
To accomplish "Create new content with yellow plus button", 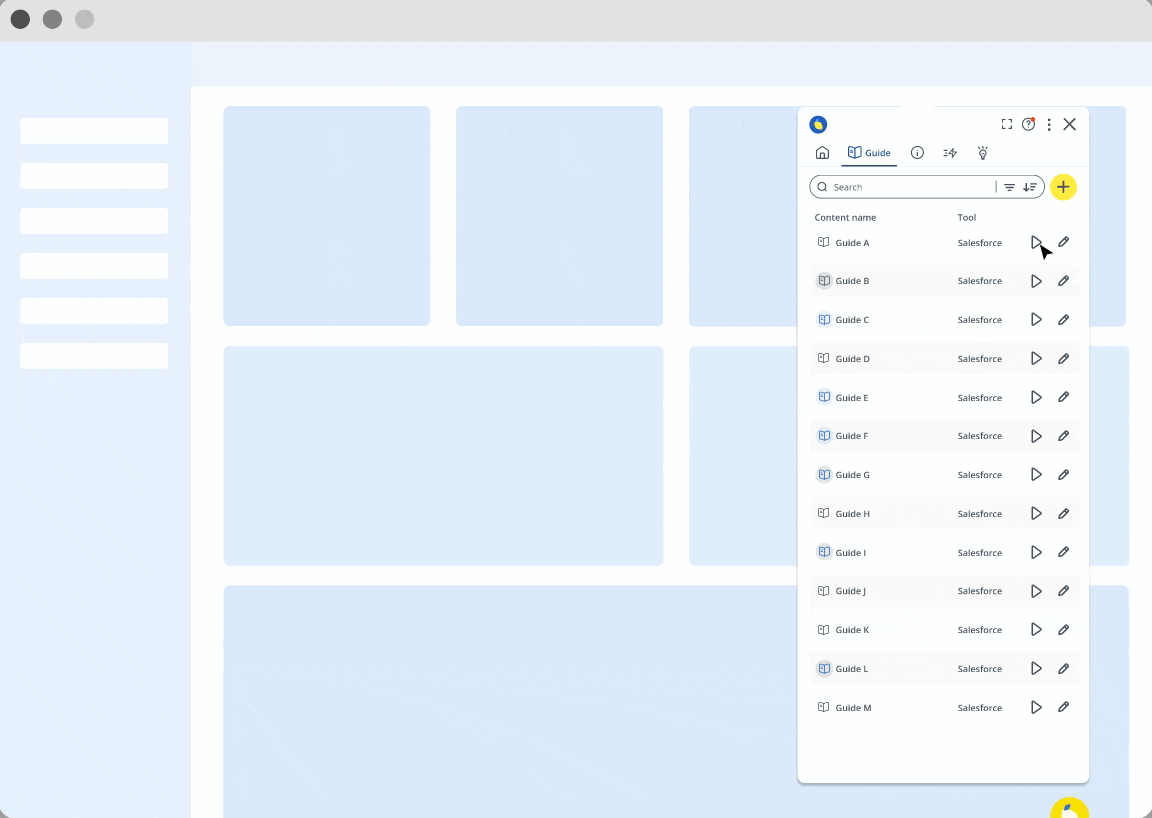I will coord(1063,187).
